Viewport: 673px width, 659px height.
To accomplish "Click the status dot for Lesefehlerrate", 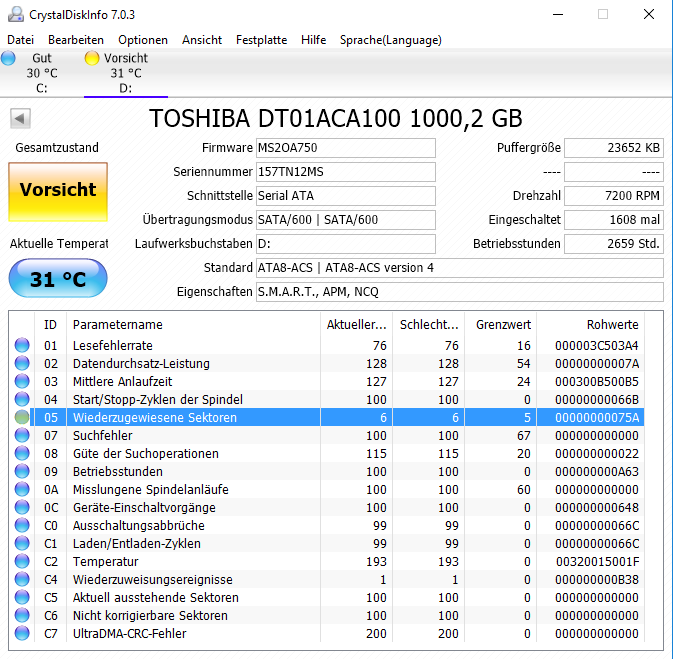I will tap(22, 345).
